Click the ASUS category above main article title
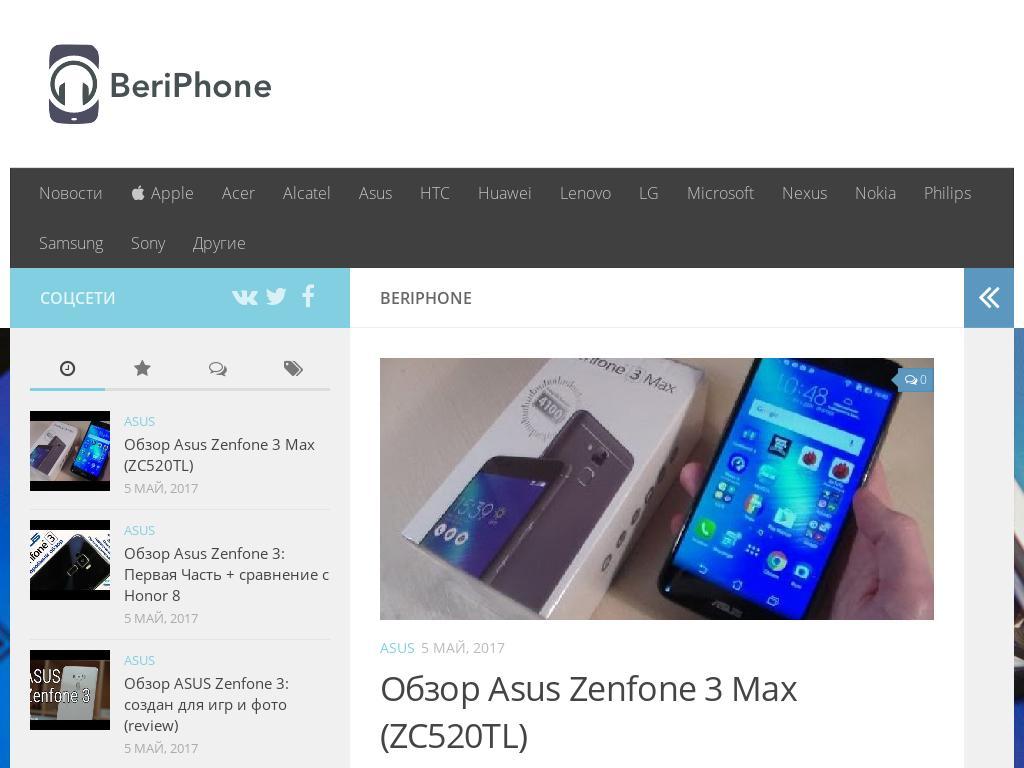 (x=397, y=648)
